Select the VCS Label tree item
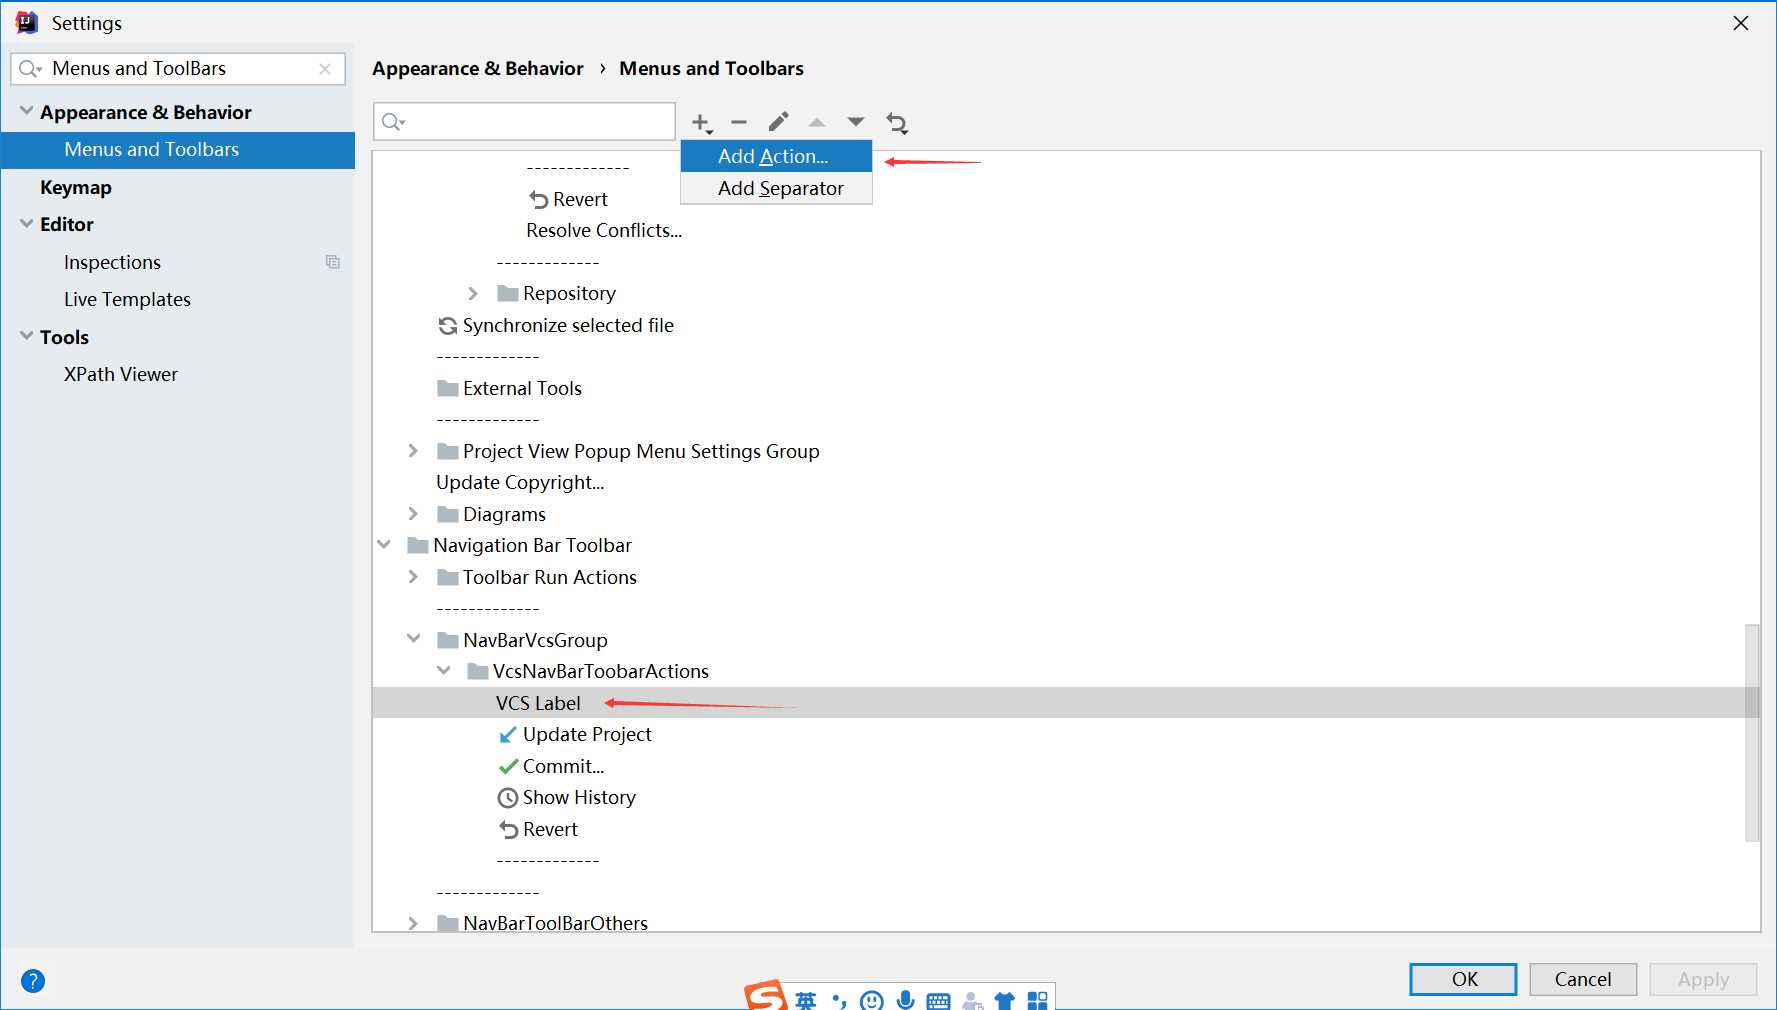The width and height of the screenshot is (1777, 1010). coord(538,703)
